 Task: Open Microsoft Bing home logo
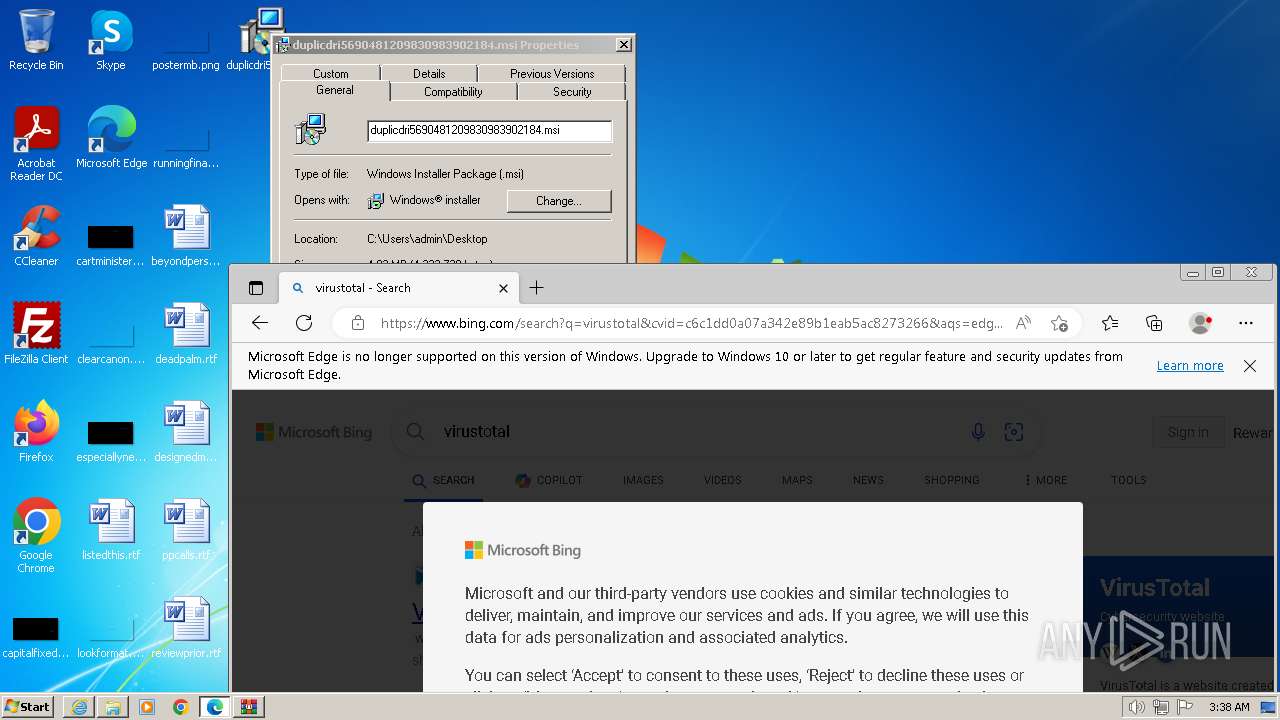(313, 432)
